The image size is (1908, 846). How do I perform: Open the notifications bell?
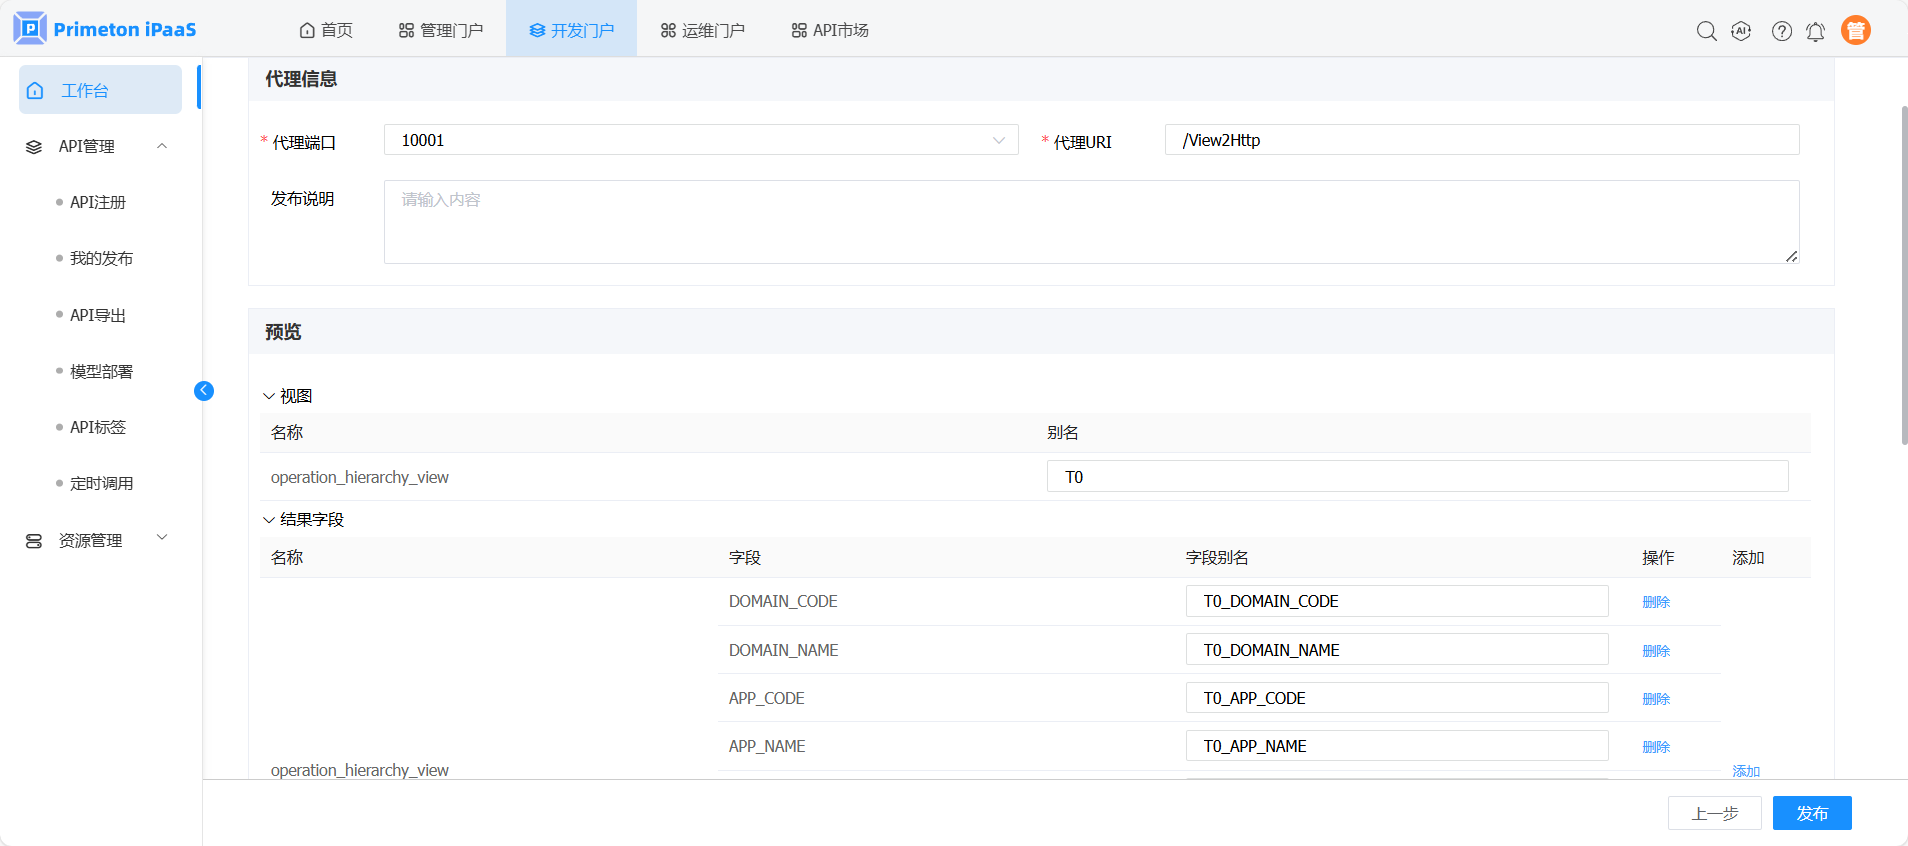[x=1815, y=32]
